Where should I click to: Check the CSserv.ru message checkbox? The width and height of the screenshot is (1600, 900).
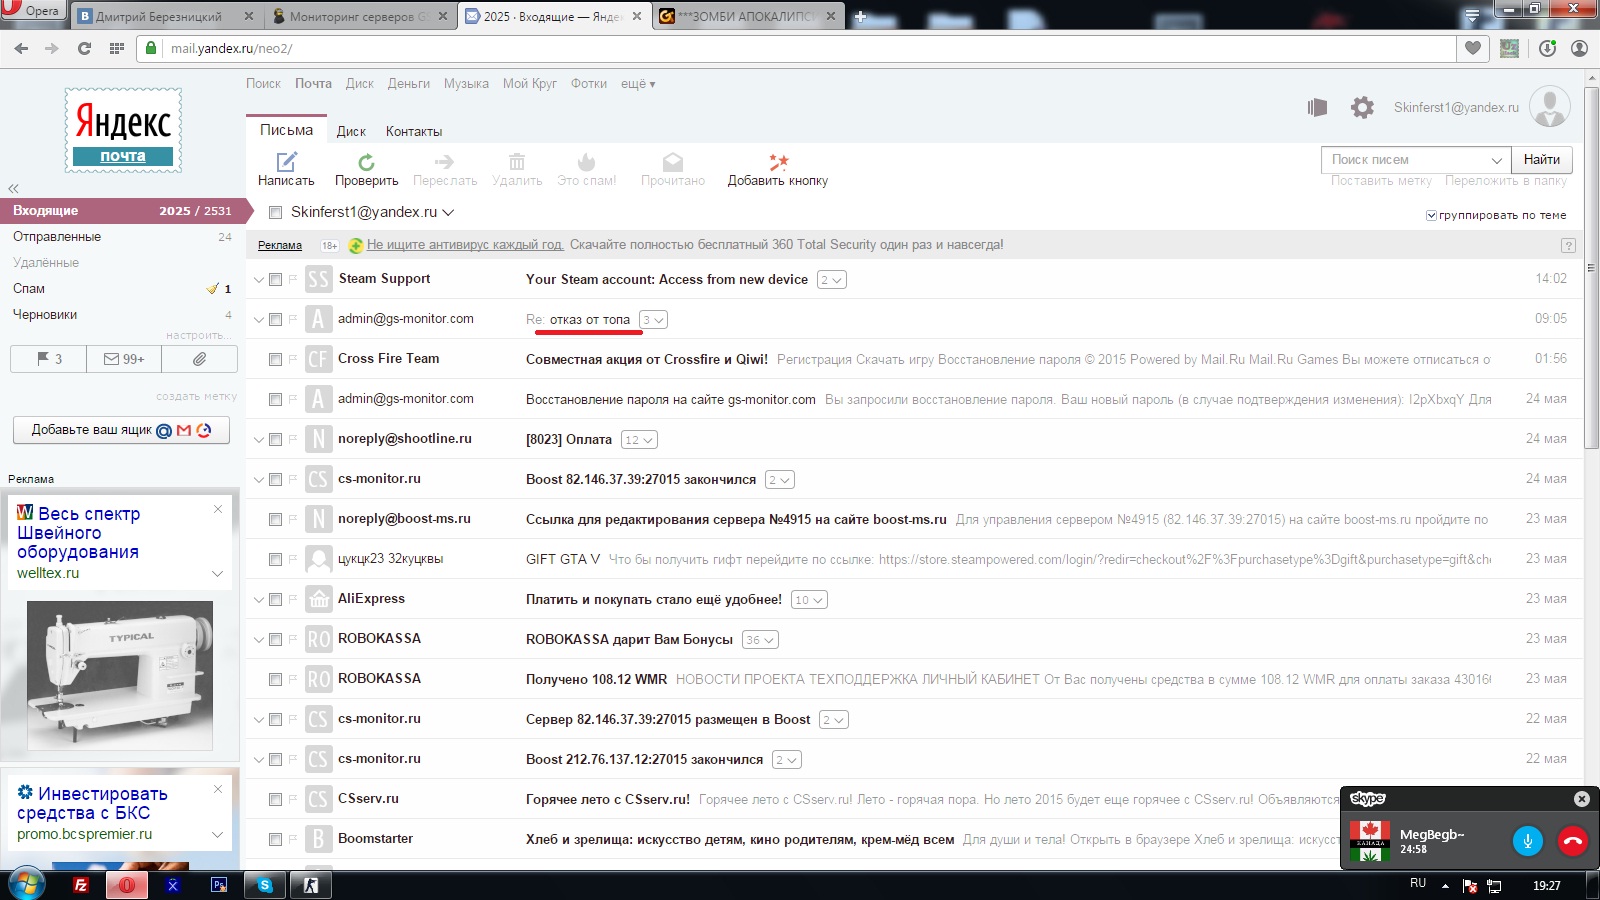[x=275, y=799]
